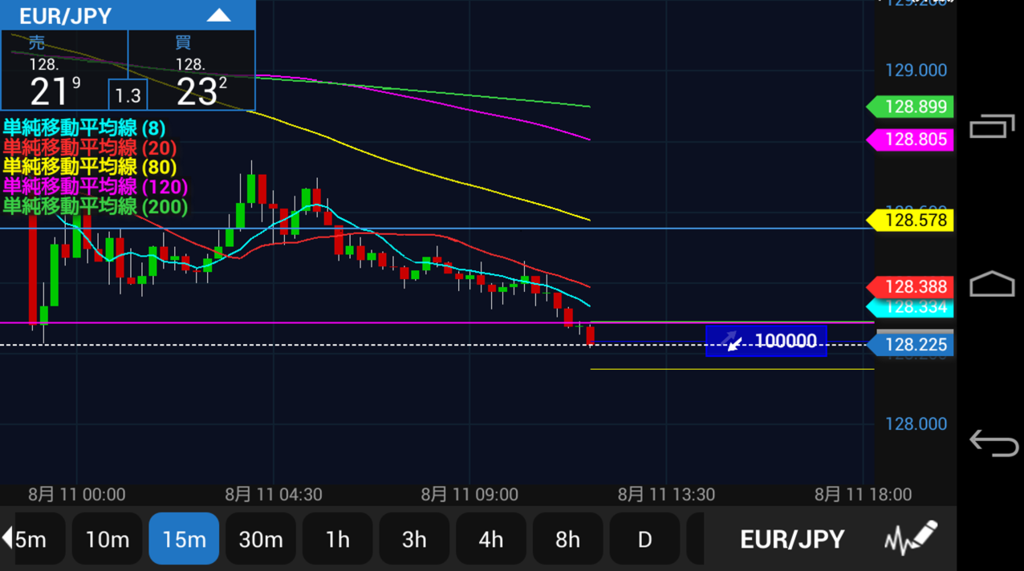Tap the sell price 128.21 panel
The height and width of the screenshot is (571, 1024).
[65, 71]
